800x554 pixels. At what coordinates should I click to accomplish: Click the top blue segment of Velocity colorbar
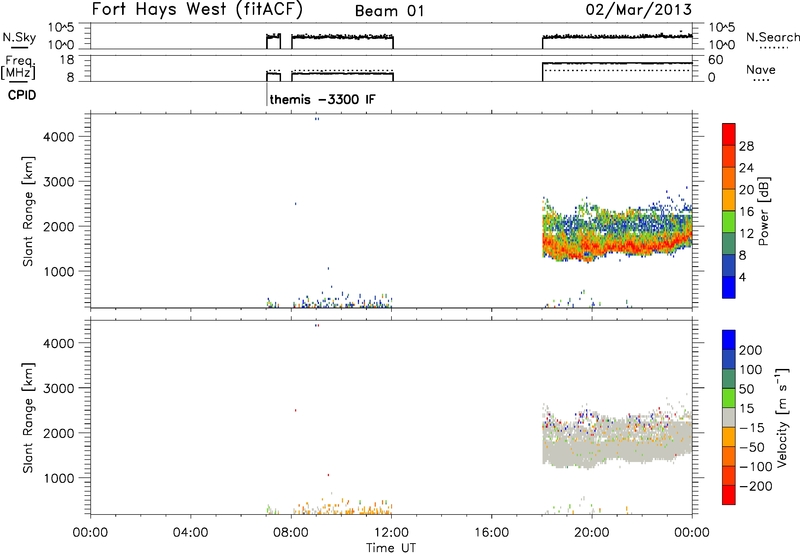coord(729,340)
